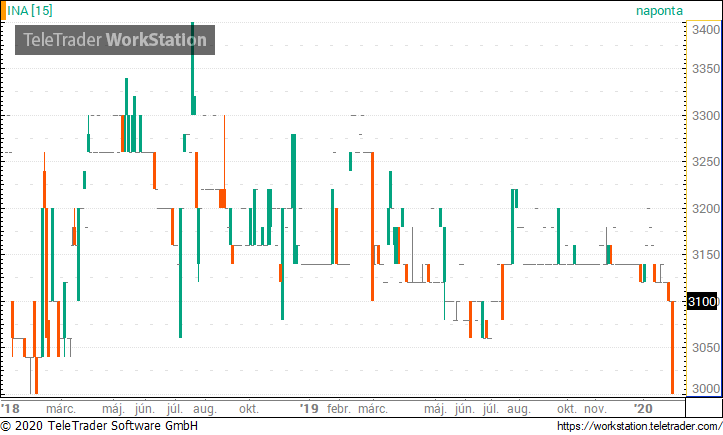
Task: Select the 3150 price axis label
Action: (705, 255)
